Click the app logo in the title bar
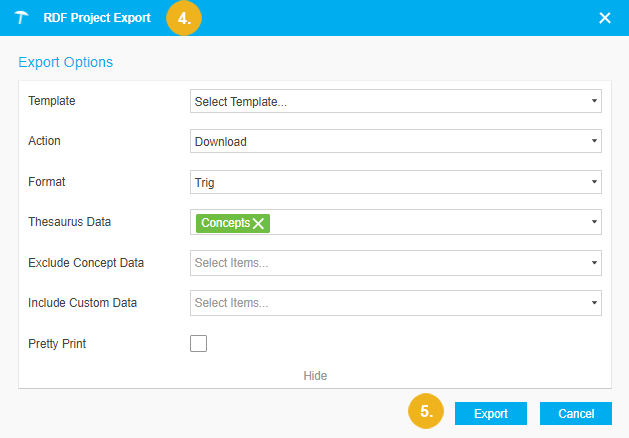The height and width of the screenshot is (438, 629). (x=24, y=18)
